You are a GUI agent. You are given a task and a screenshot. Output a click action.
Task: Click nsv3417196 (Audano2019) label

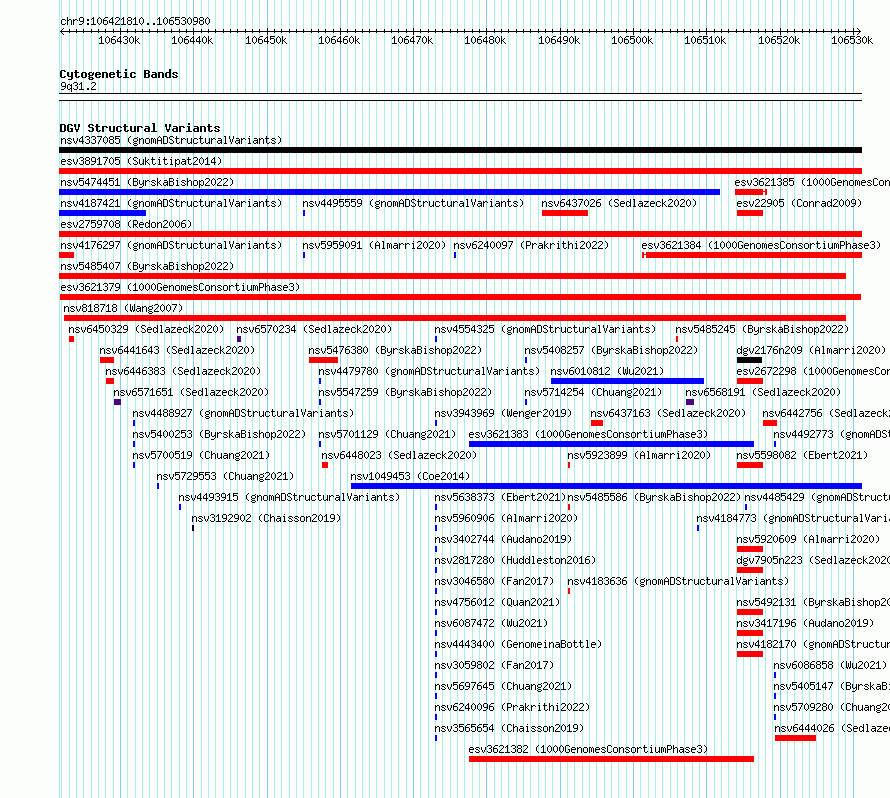pyautogui.click(x=805, y=623)
